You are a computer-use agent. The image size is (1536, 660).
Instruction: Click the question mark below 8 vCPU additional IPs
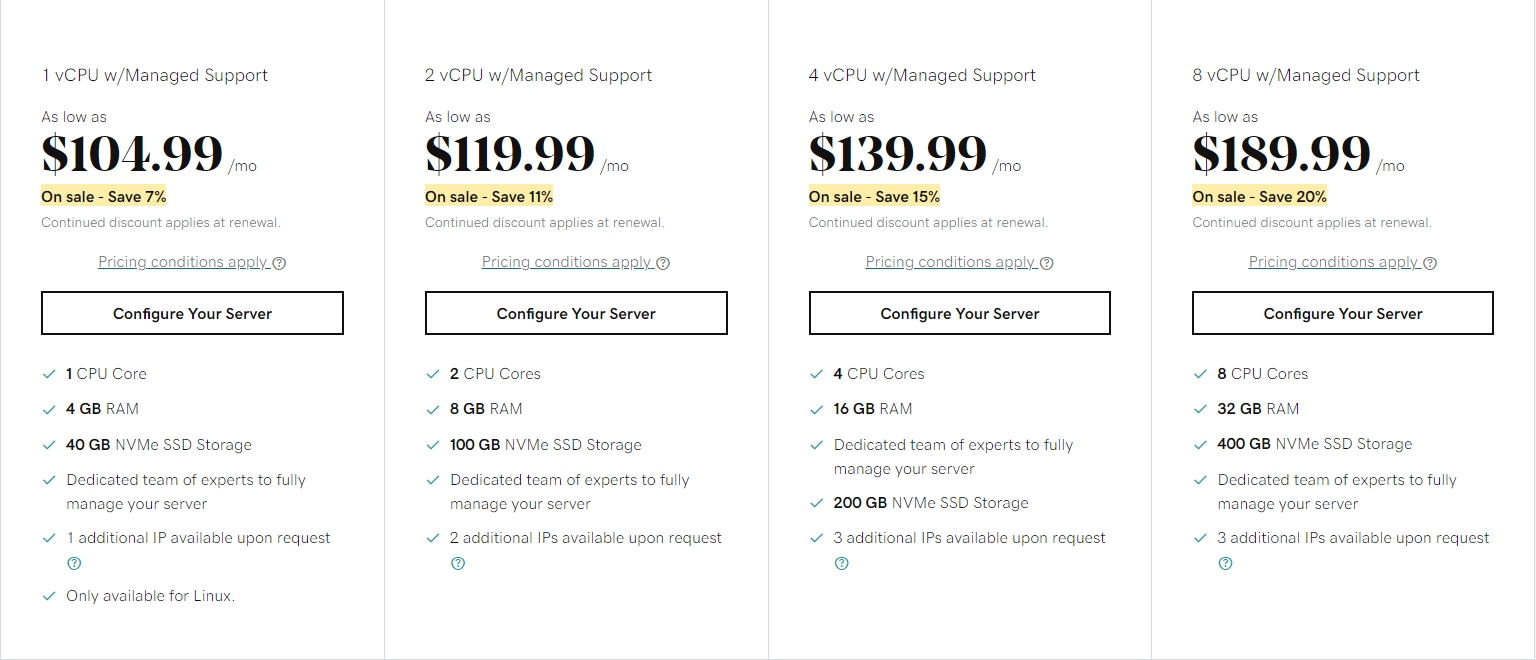[1225, 563]
